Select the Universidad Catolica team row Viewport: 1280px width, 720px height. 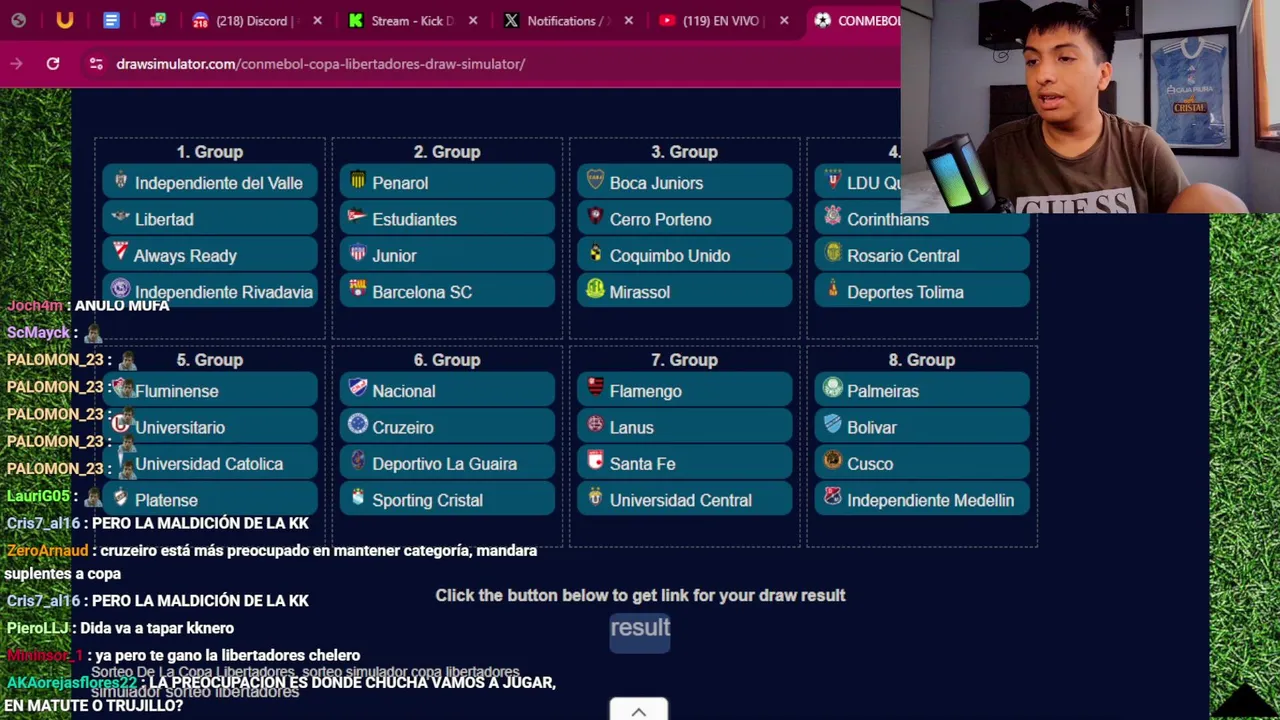tap(210, 464)
